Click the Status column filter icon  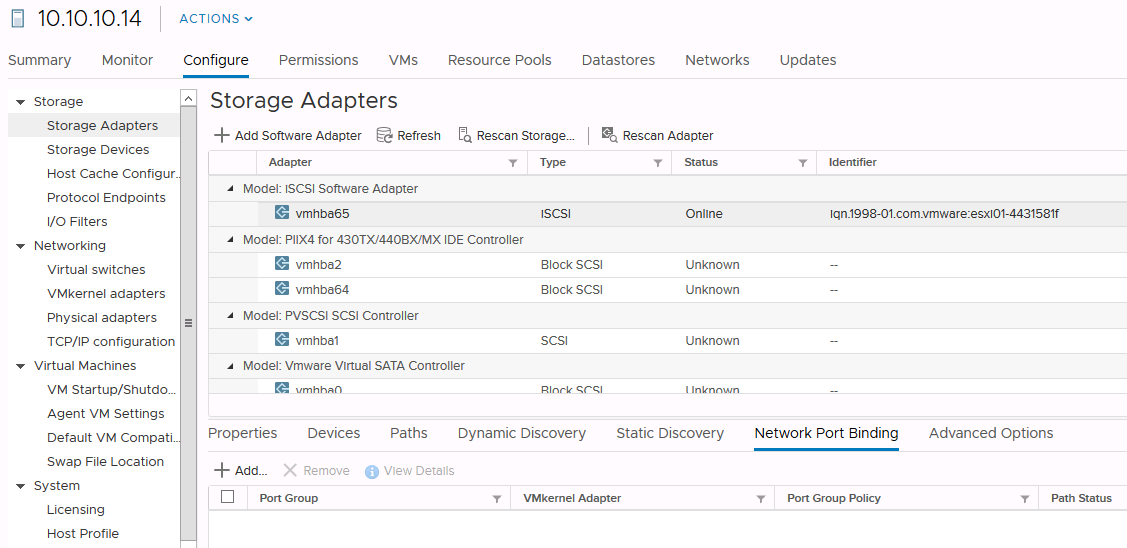point(802,163)
